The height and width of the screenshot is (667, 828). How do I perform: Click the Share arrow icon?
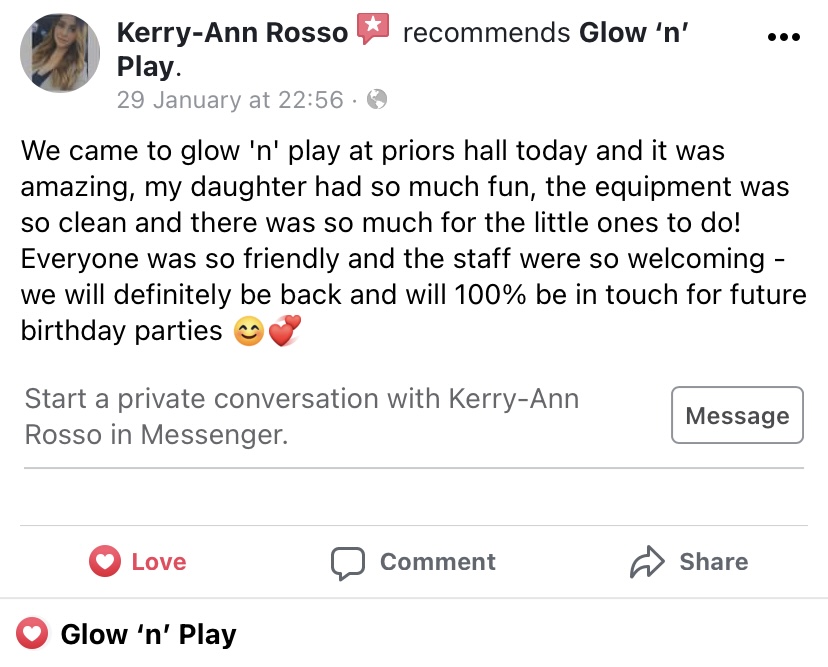click(x=647, y=562)
